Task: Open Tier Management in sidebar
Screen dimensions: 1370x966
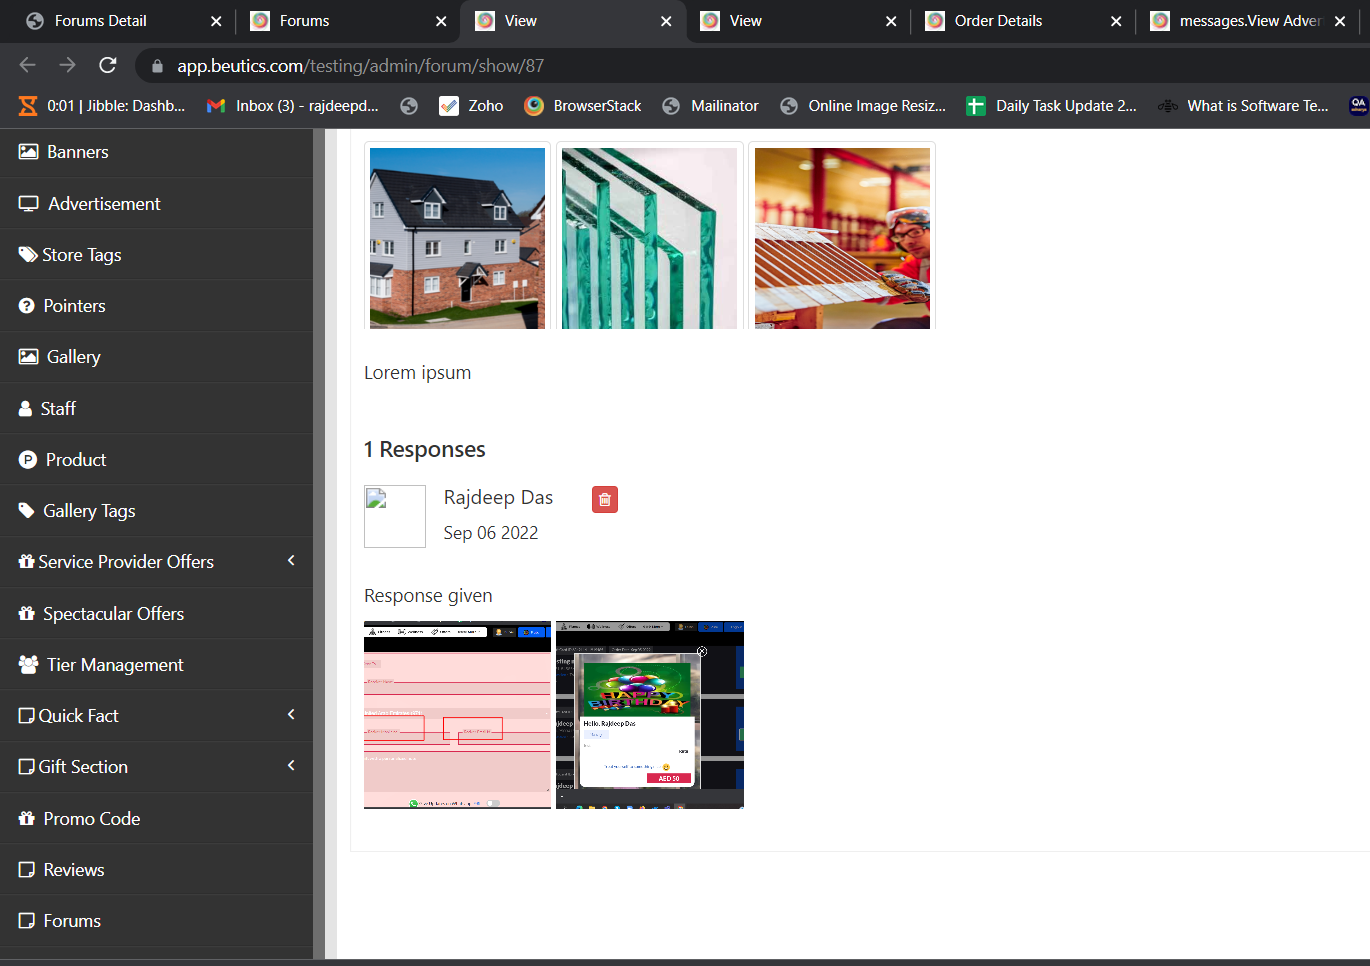Action: coord(114,665)
